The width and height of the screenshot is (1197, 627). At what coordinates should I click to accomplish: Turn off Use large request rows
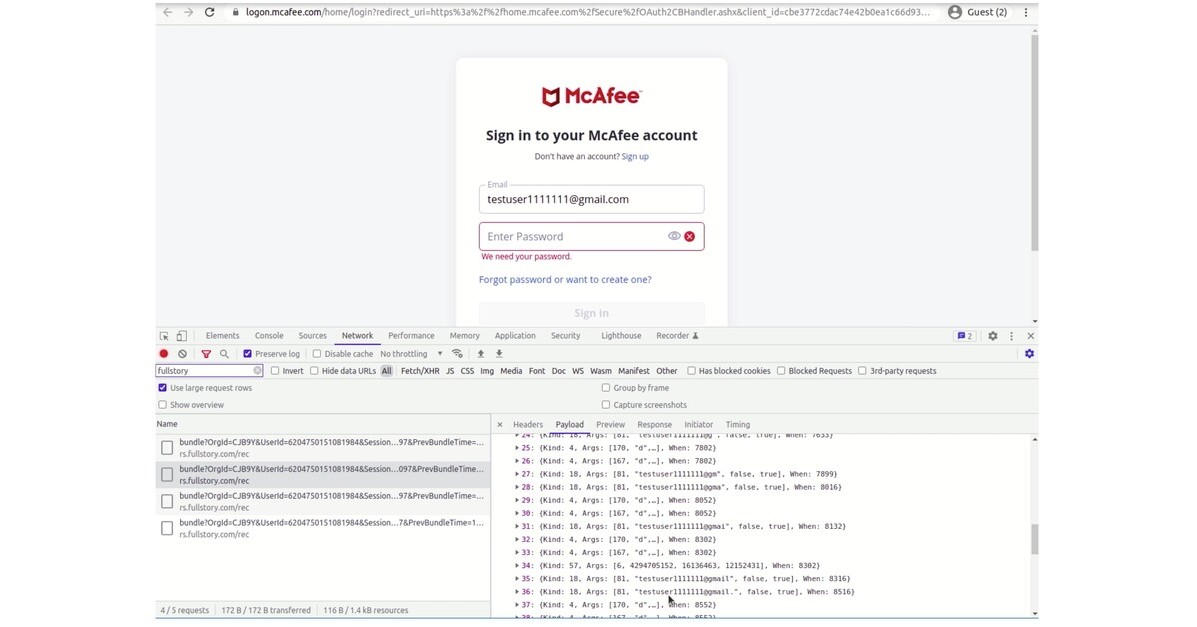[x=163, y=388]
